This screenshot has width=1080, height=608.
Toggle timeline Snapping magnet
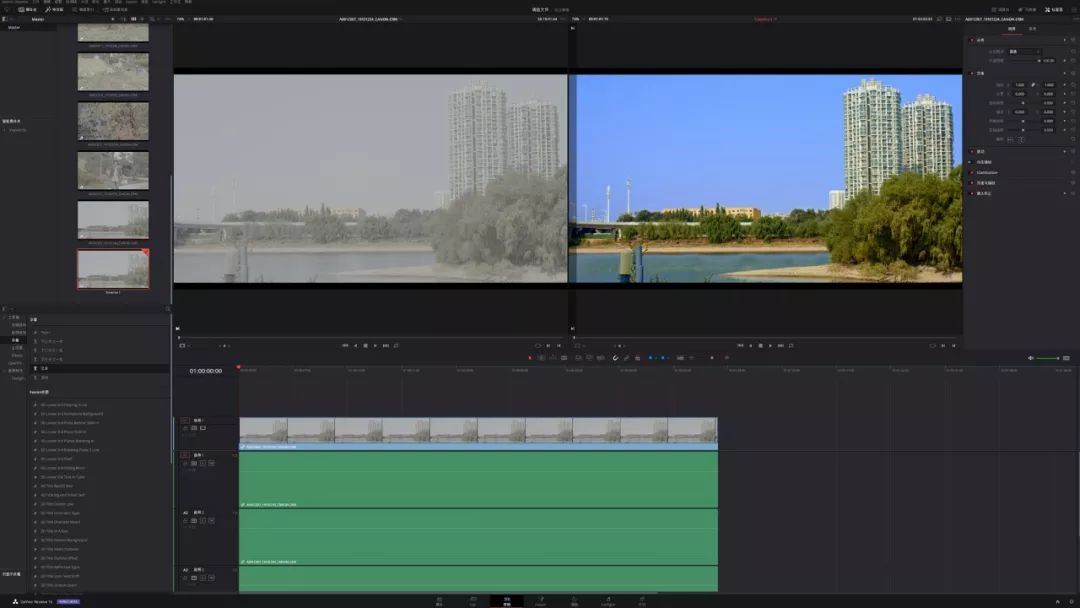[615, 358]
